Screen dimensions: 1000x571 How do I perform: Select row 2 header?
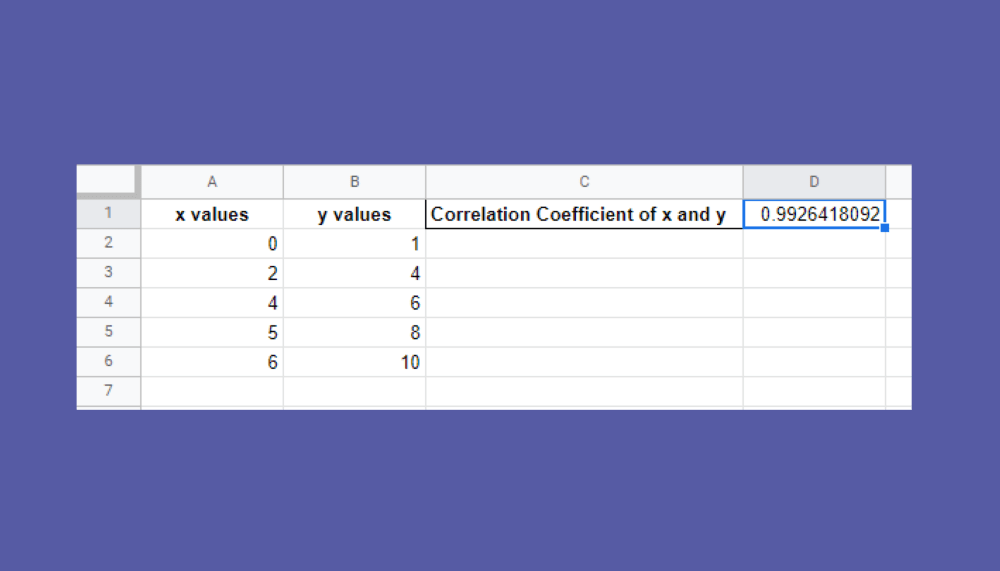[x=108, y=243]
